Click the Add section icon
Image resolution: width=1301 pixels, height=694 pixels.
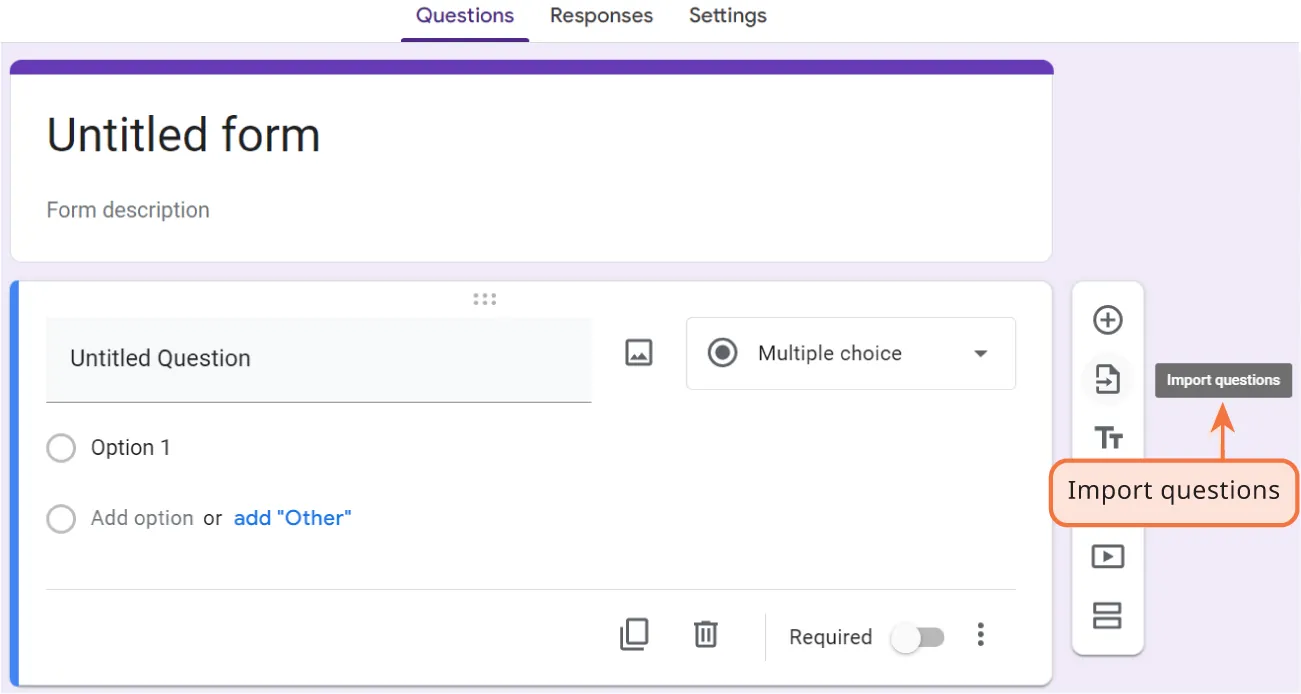1107,617
